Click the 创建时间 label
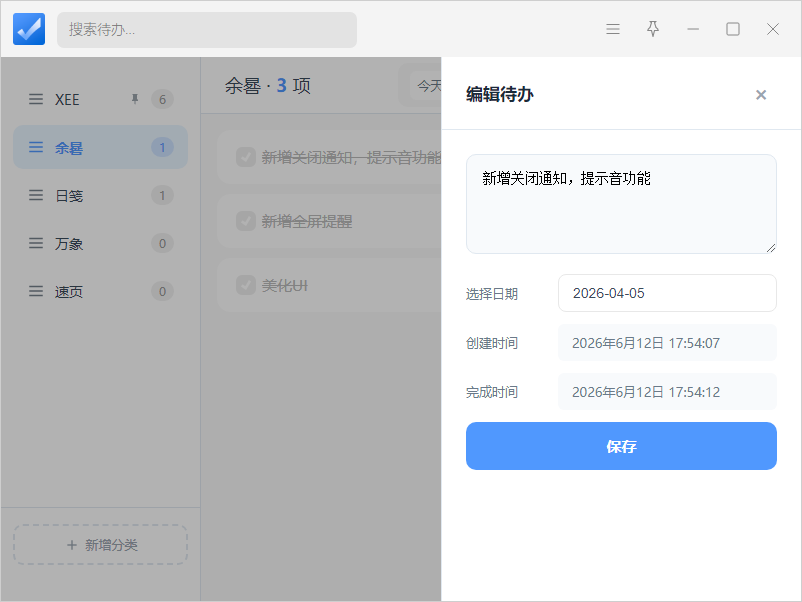The image size is (802, 602). pos(492,343)
